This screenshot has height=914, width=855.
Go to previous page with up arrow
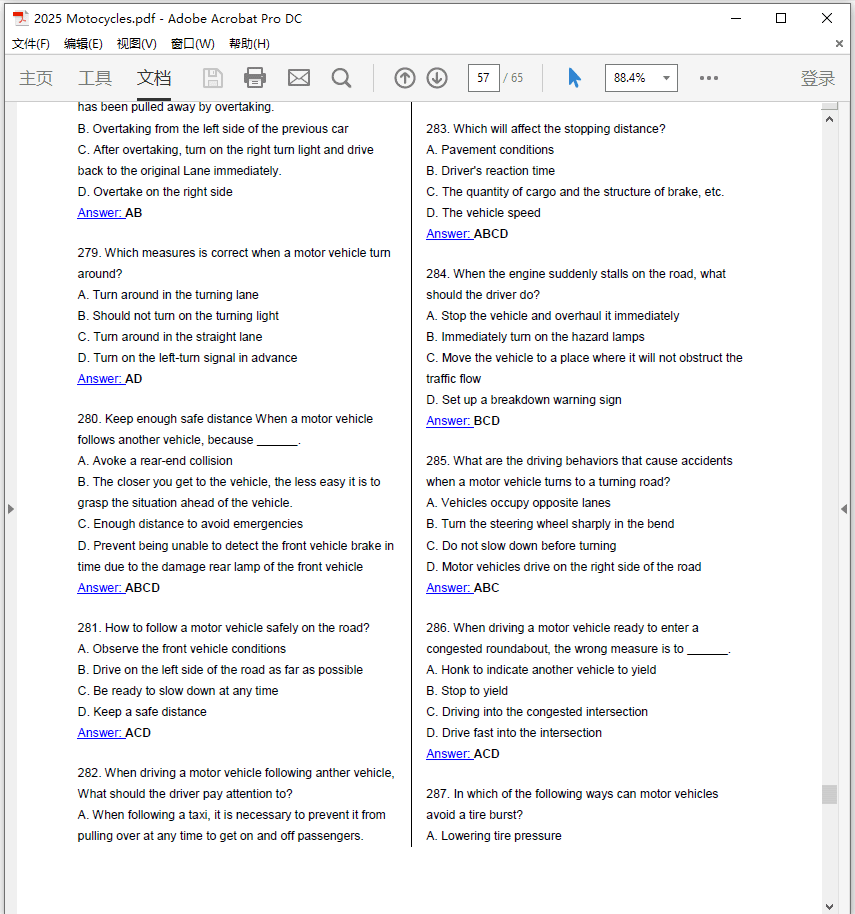click(x=405, y=78)
